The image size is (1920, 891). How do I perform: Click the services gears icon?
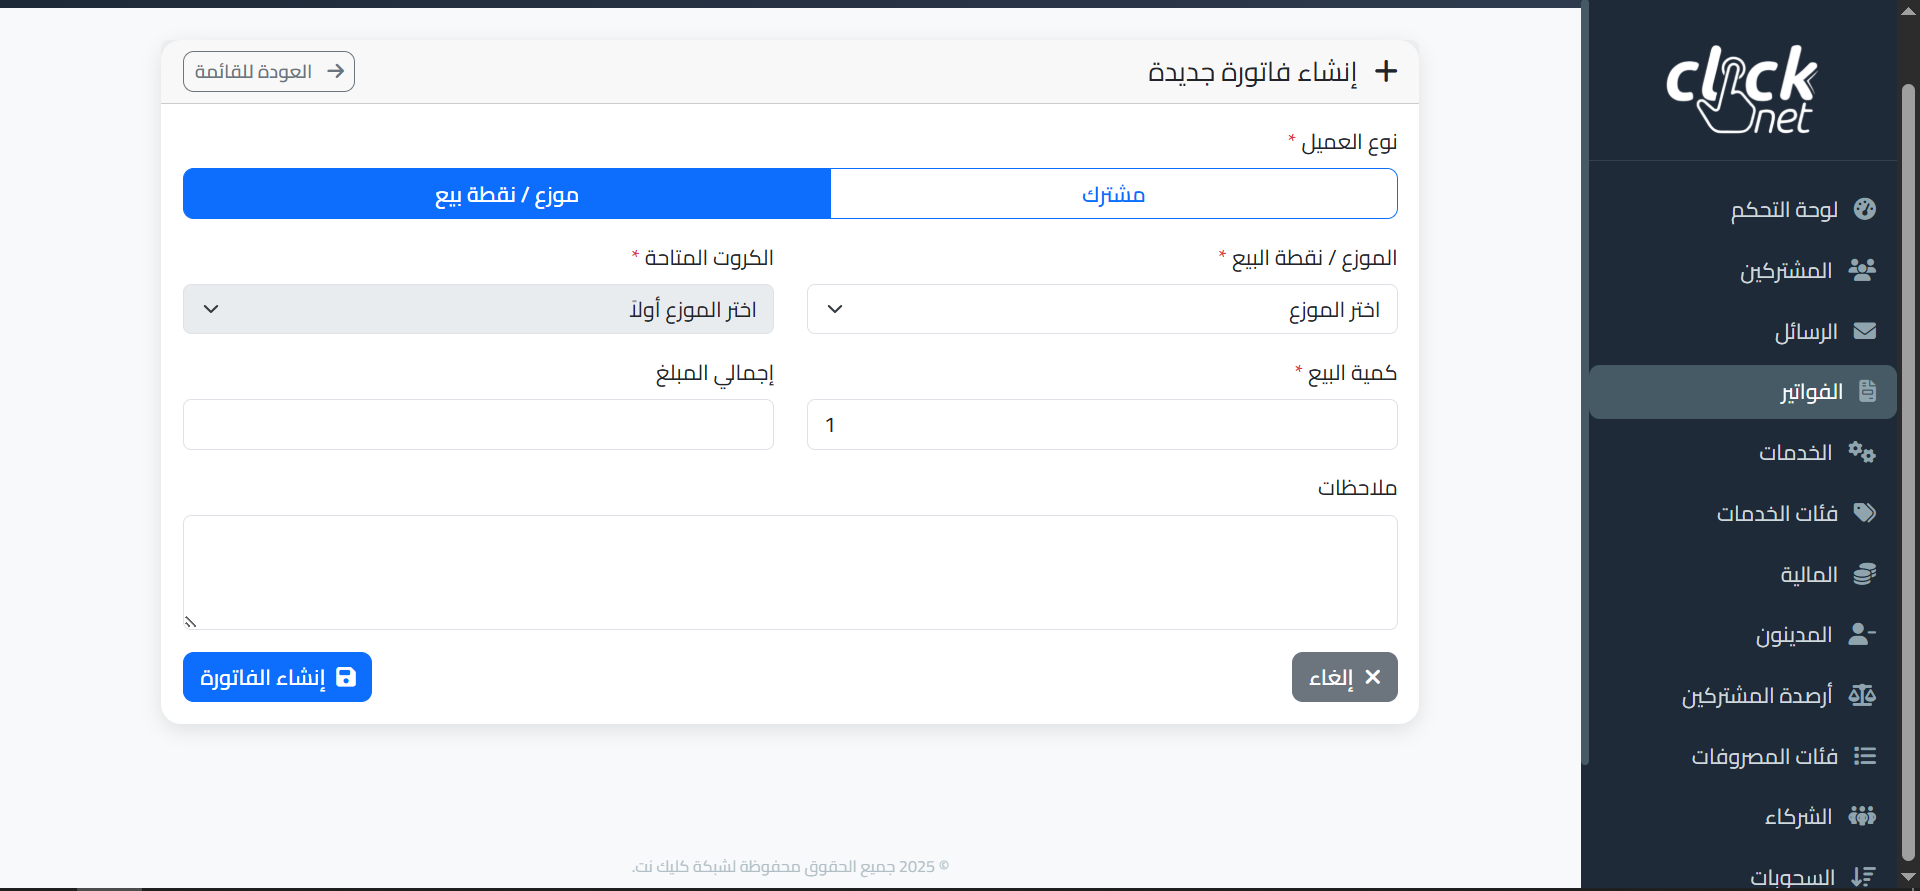pos(1862,452)
